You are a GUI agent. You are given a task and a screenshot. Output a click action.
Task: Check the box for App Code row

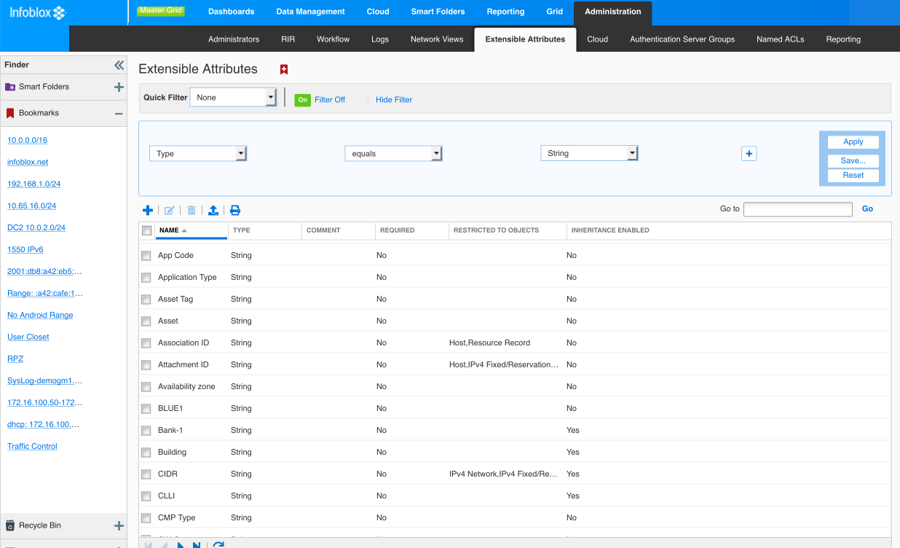point(146,256)
